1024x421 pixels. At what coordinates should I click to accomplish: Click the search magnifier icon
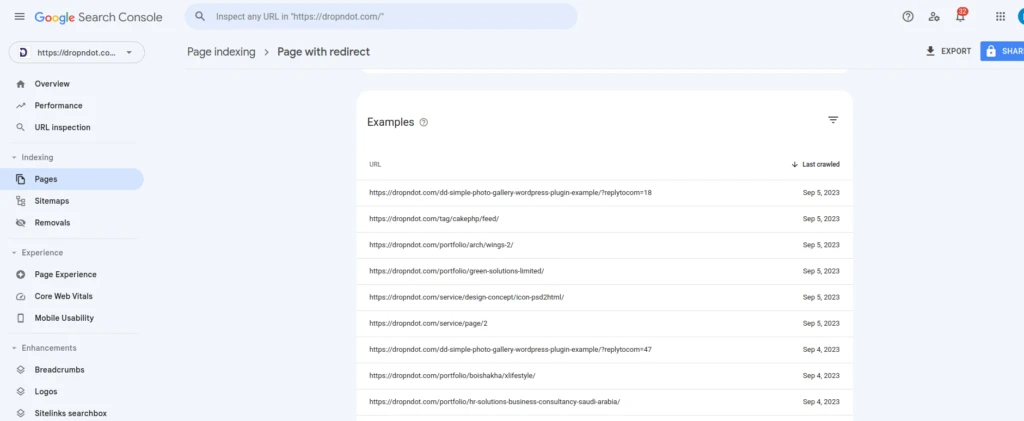pyautogui.click(x=200, y=16)
